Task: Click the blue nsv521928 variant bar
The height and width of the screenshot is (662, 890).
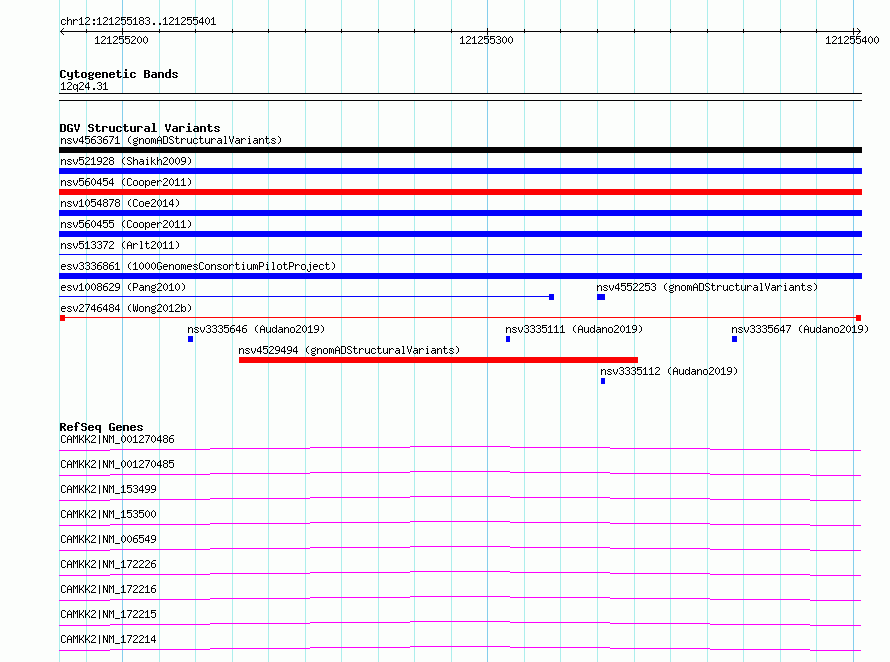Action: [x=460, y=171]
